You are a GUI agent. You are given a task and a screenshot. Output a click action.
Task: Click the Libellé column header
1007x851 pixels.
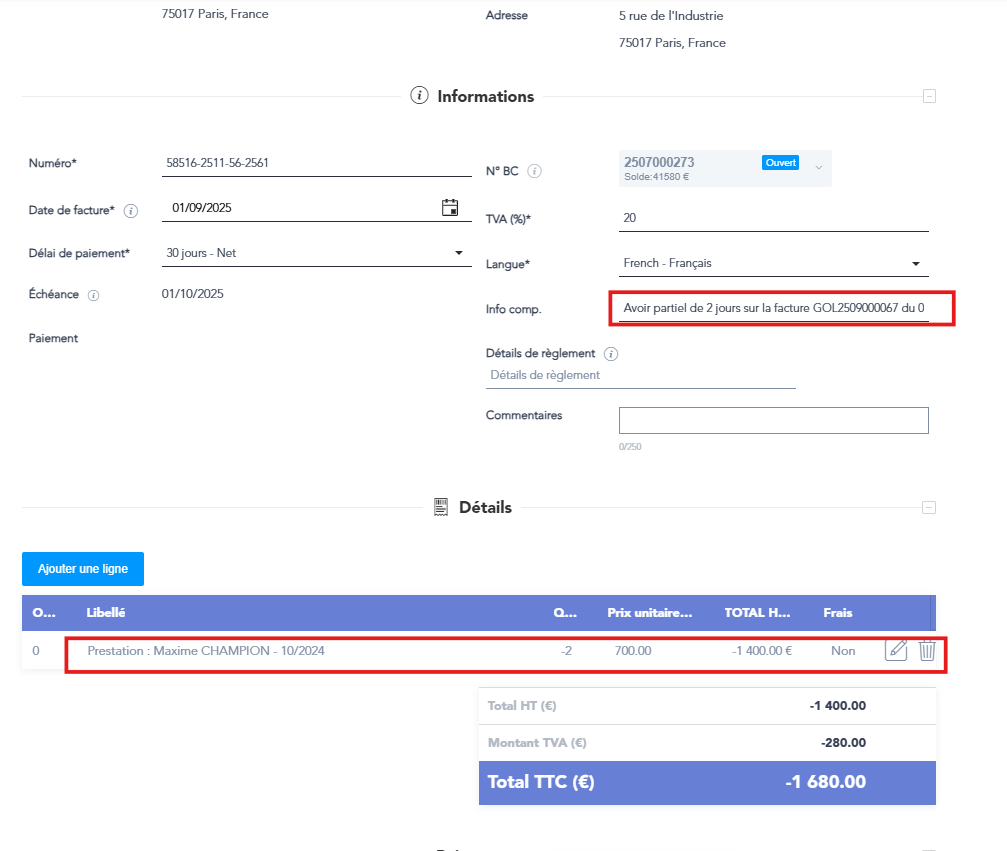click(x=106, y=612)
